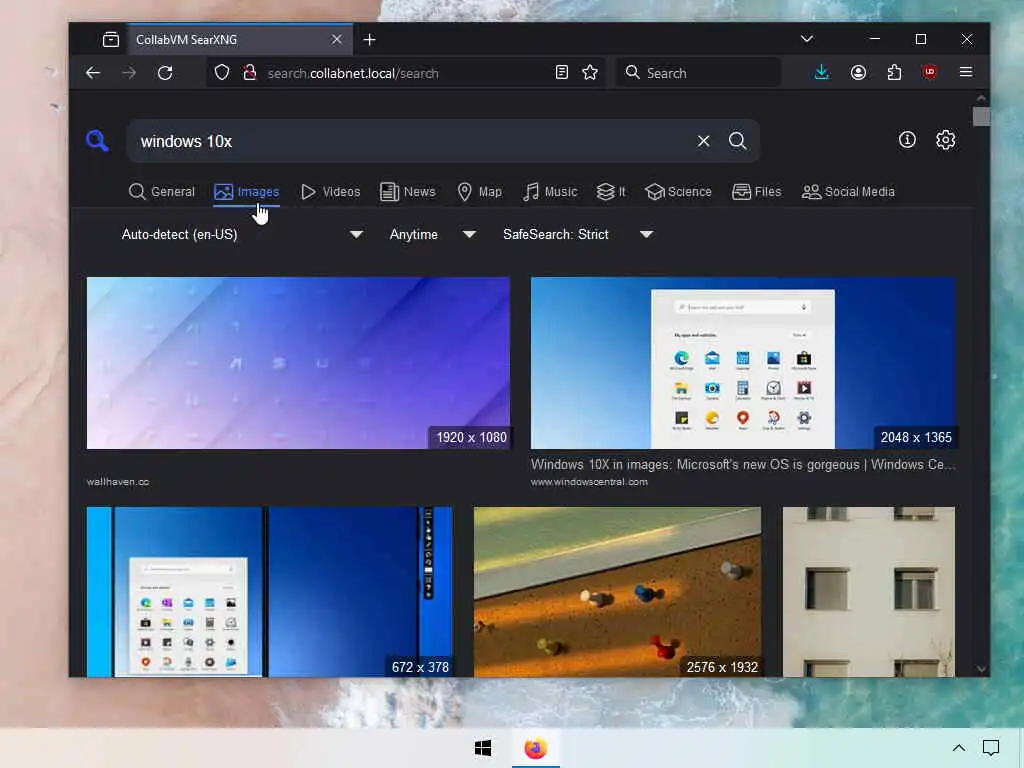
Task: Toggle reader view icon
Action: point(562,72)
